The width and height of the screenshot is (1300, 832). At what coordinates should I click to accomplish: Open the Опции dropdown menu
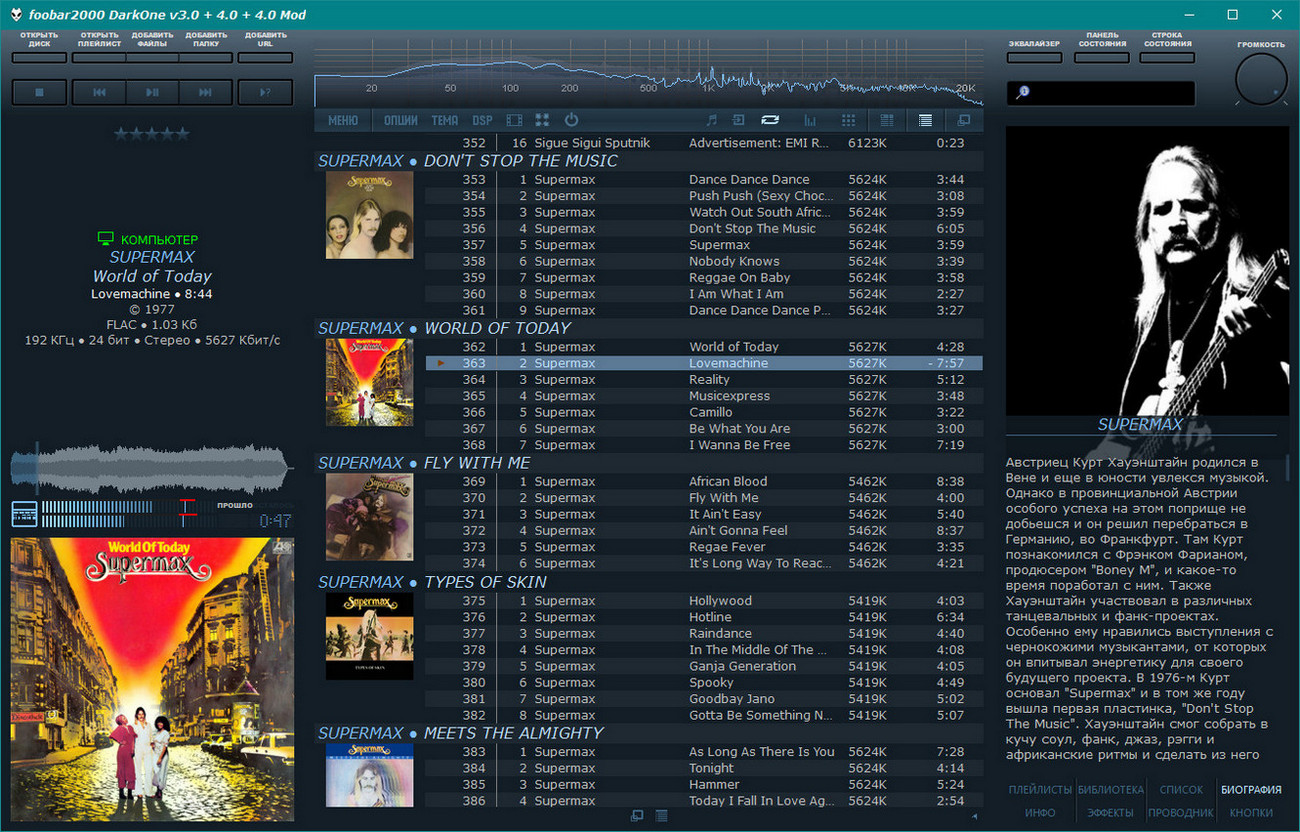click(x=401, y=120)
